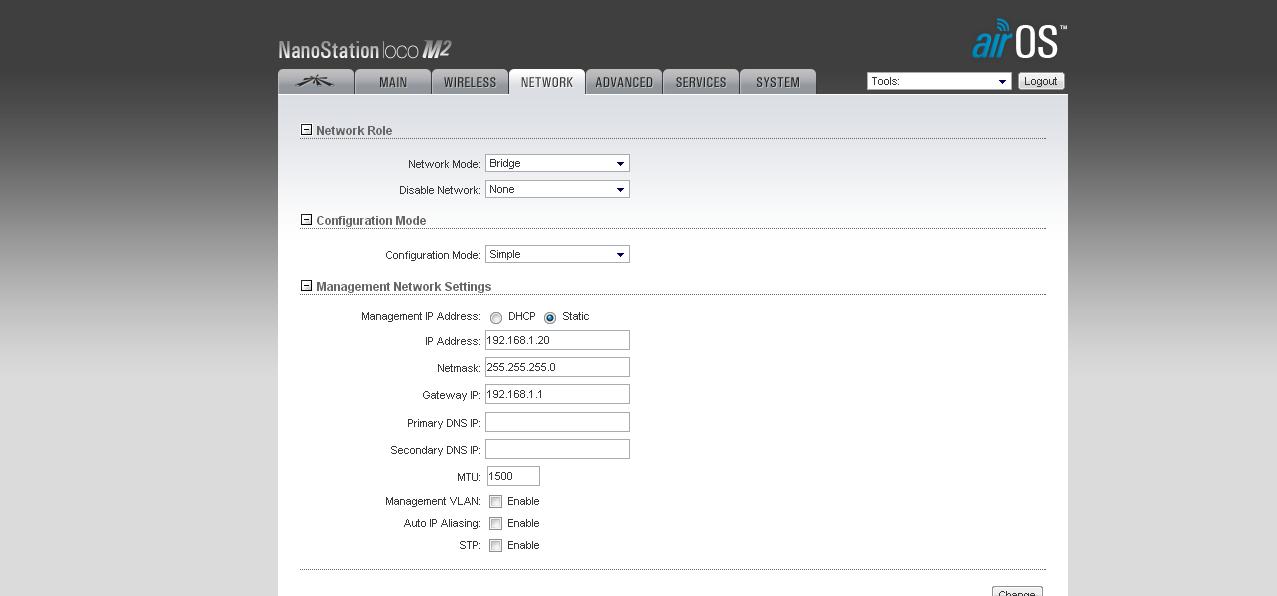
Task: Collapse Management Network Settings section
Action: point(306,286)
